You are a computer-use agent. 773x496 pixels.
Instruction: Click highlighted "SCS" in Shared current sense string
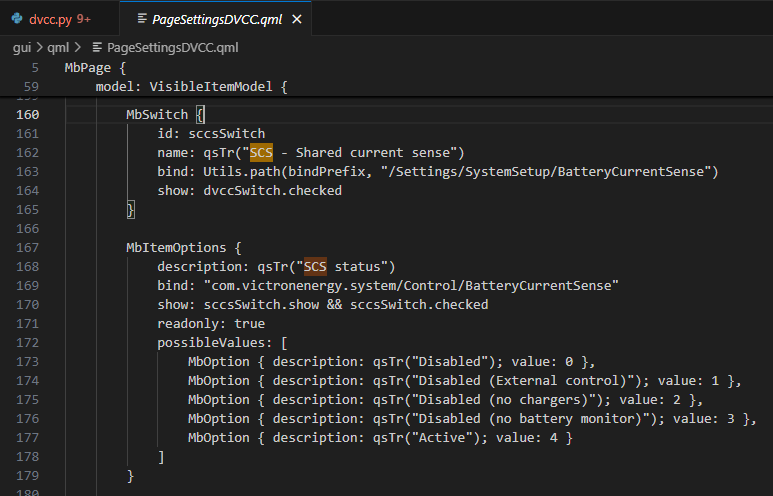click(x=261, y=152)
